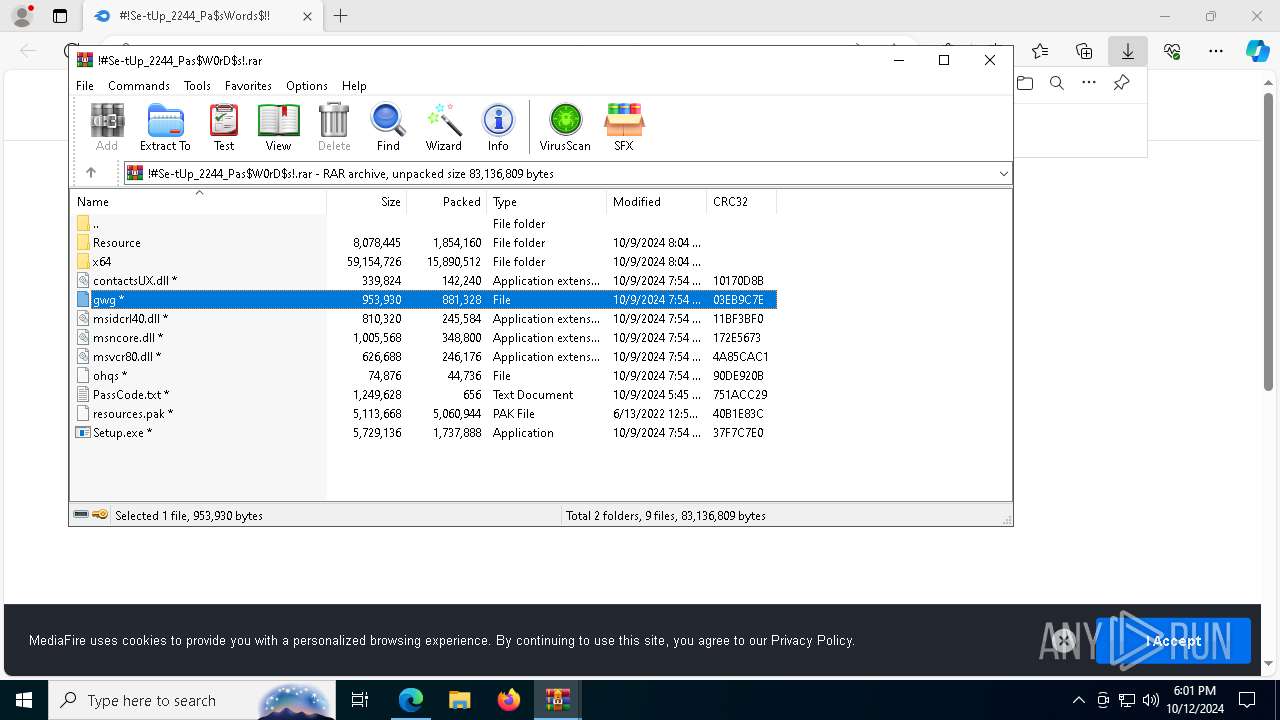Screen dimensions: 1280x720
Task: Close the !Se-tUp_2244 browser tab
Action: [x=307, y=16]
